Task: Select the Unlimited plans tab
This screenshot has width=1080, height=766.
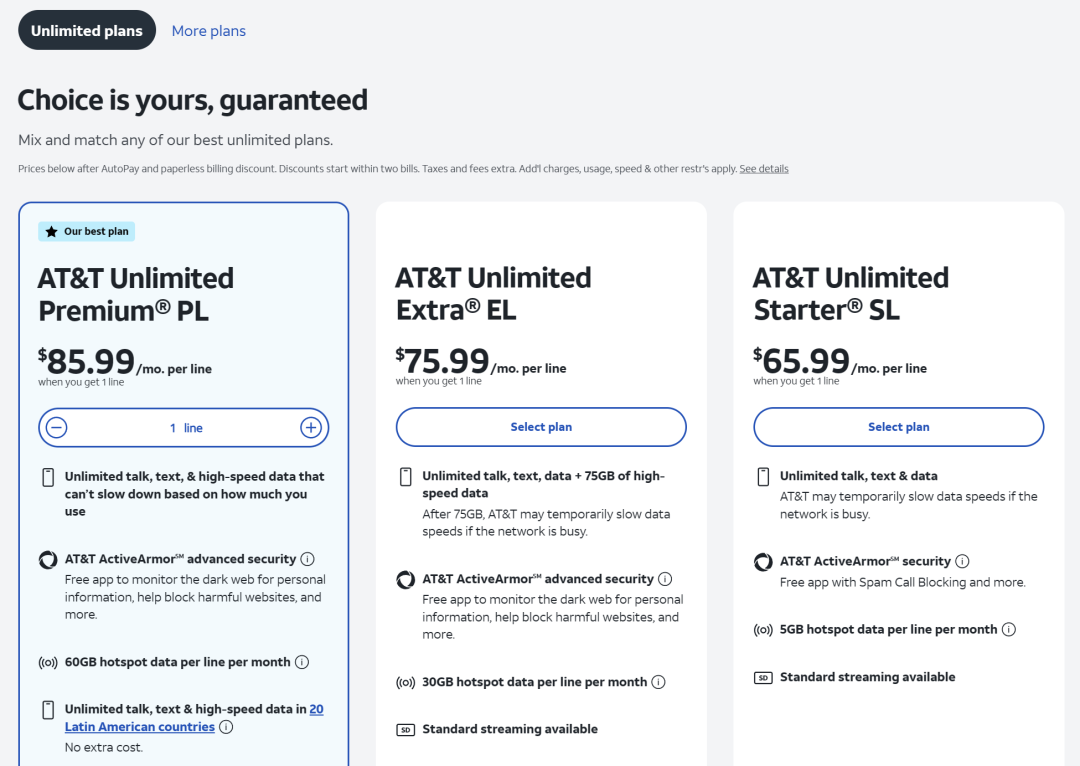Action: pyautogui.click(x=87, y=30)
